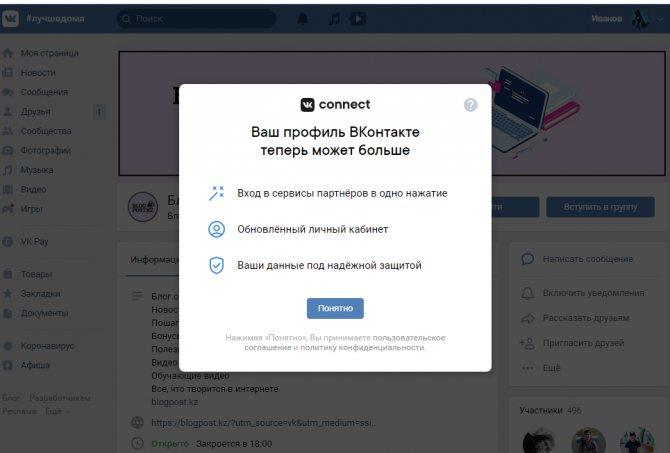Viewport: 670px width, 453px height.
Task: Click the Вступить в группу button
Action: (600, 207)
